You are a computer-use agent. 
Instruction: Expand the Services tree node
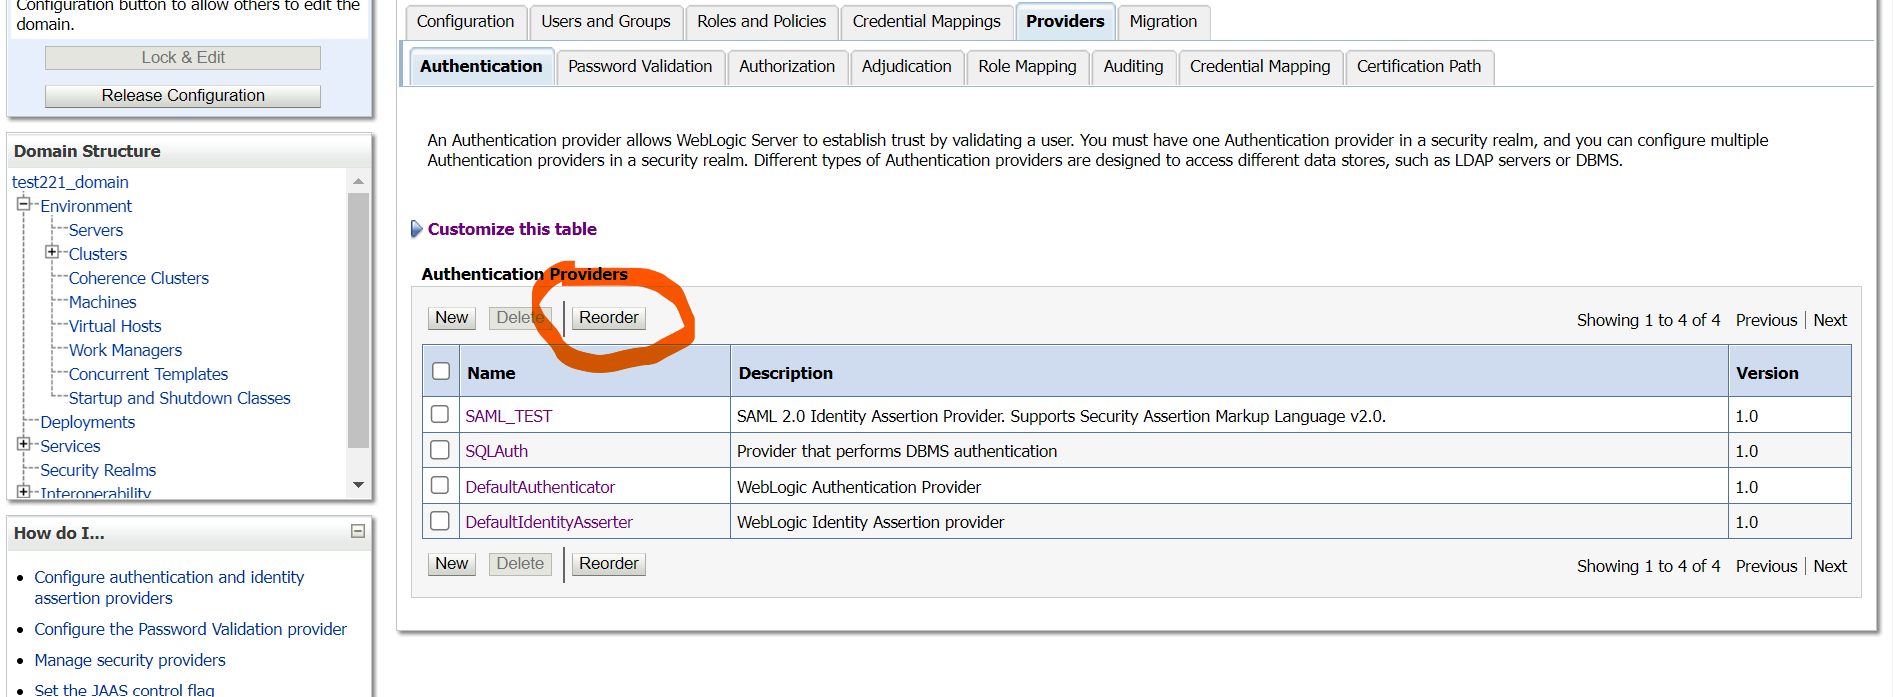(x=23, y=444)
